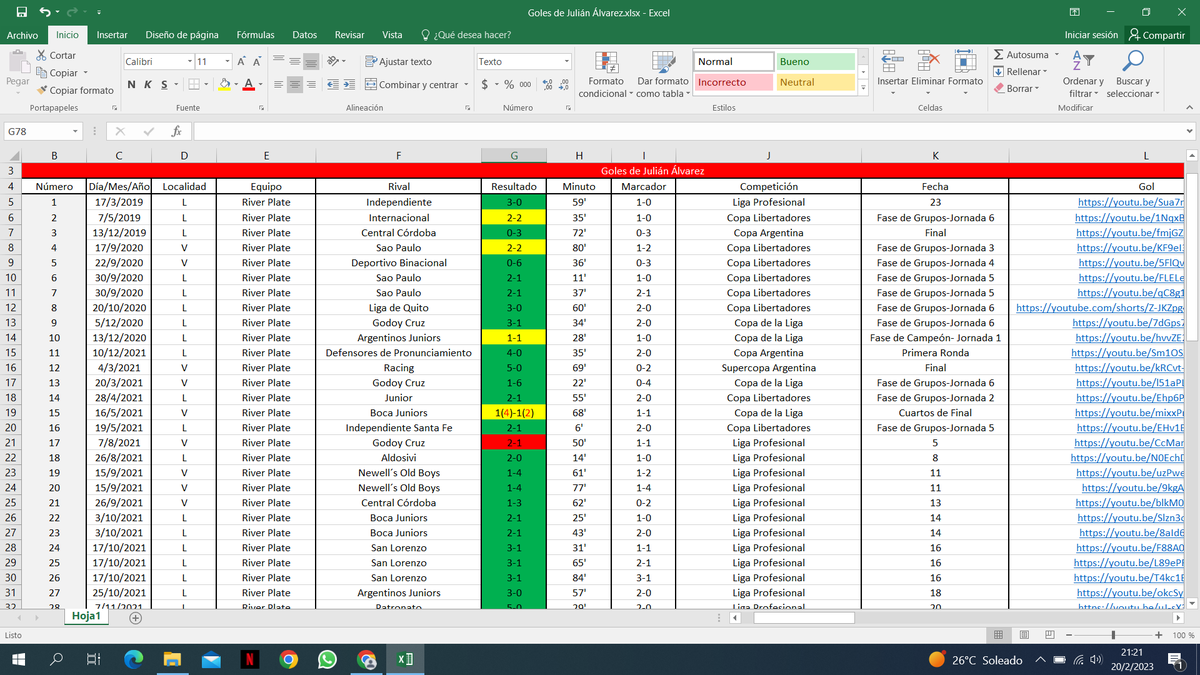Image resolution: width=1200 pixels, height=675 pixels.
Task: Open Microsoft Edge from the taskbar
Action: pyautogui.click(x=134, y=659)
